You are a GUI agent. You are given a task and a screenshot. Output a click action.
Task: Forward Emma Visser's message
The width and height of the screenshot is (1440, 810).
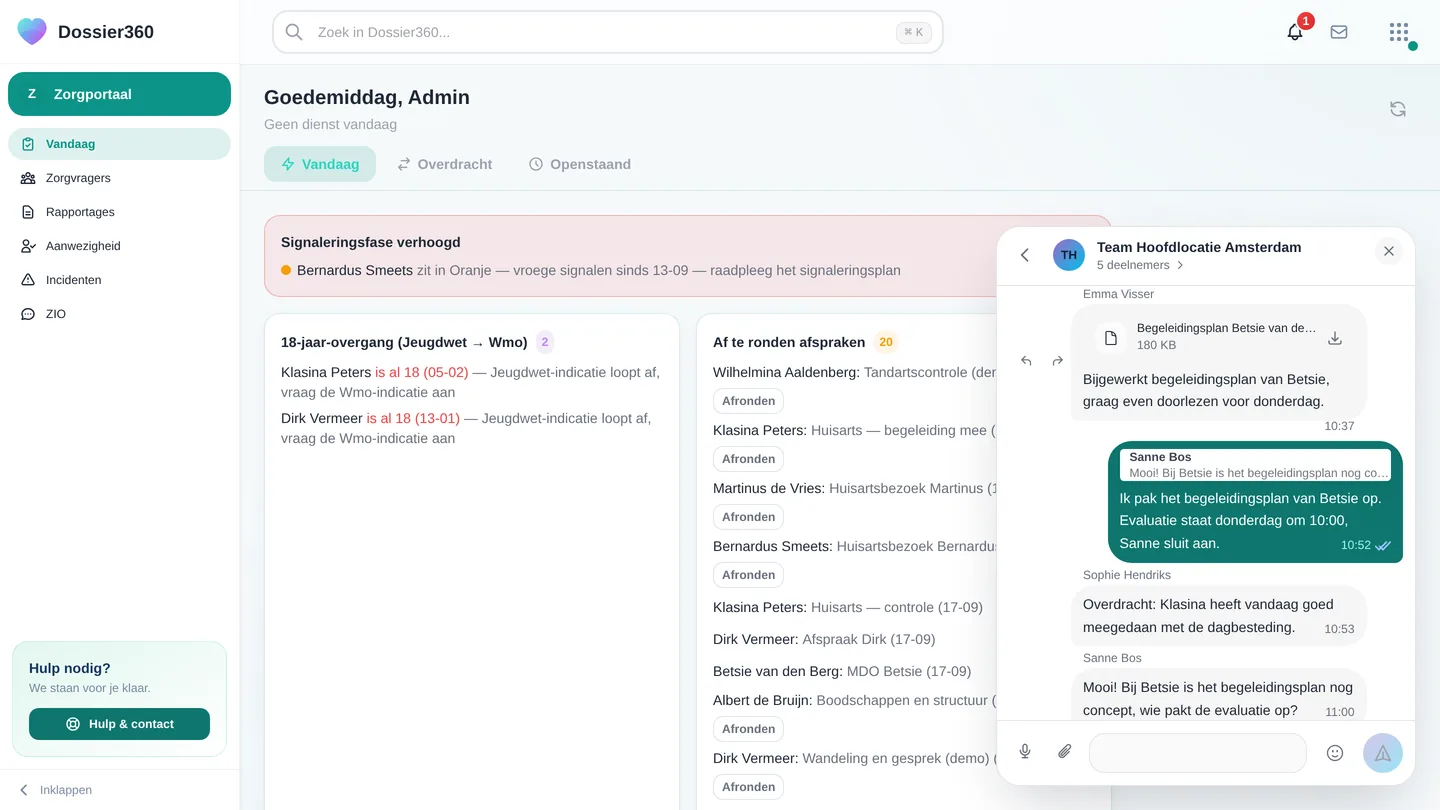click(x=1057, y=361)
